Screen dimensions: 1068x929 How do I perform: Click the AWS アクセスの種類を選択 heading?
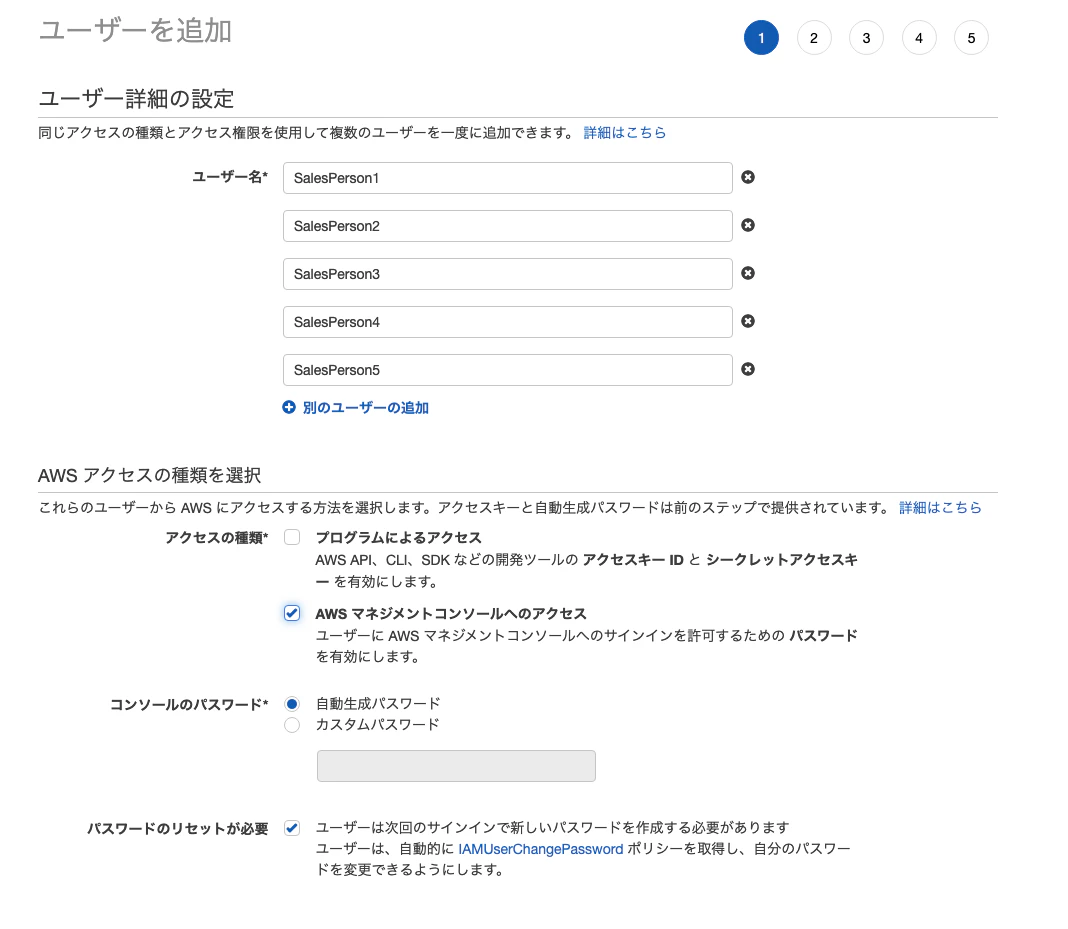(x=150, y=475)
